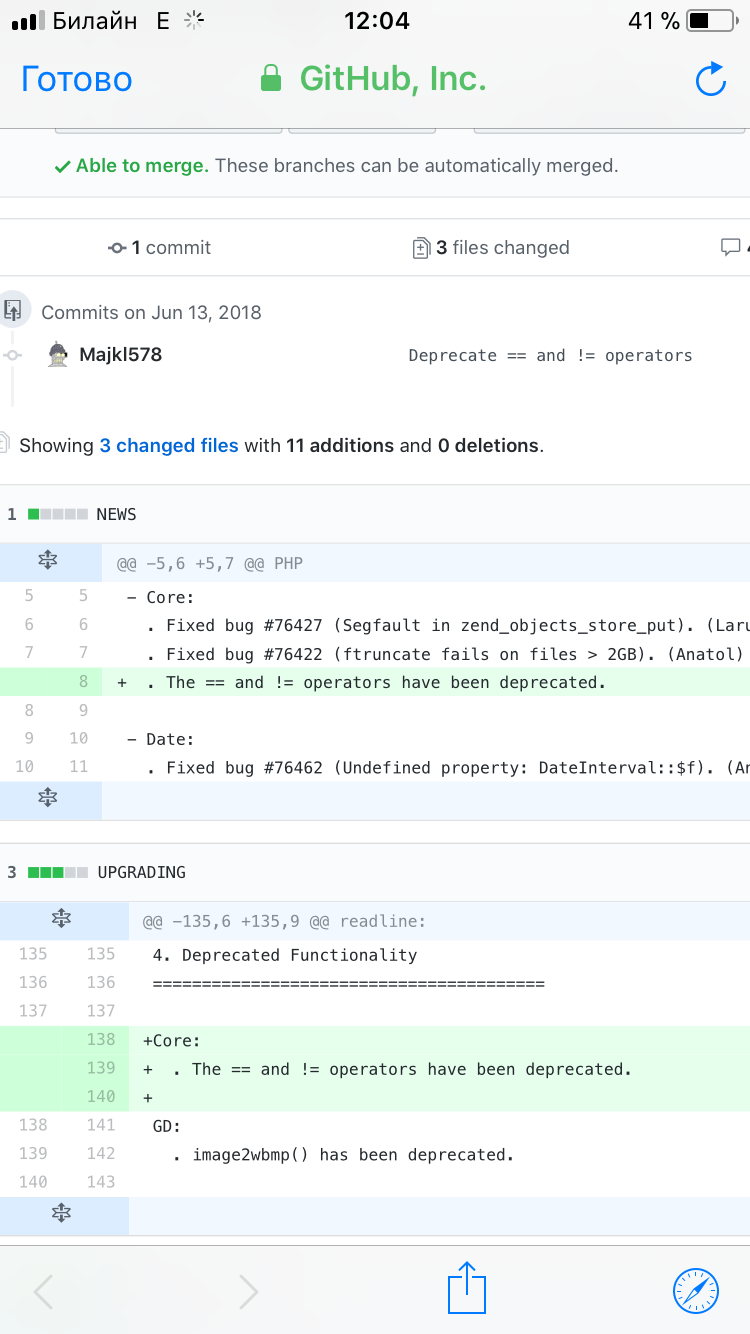This screenshot has width=750, height=1334.
Task: Tap the Safari reload page icon
Action: (710, 80)
